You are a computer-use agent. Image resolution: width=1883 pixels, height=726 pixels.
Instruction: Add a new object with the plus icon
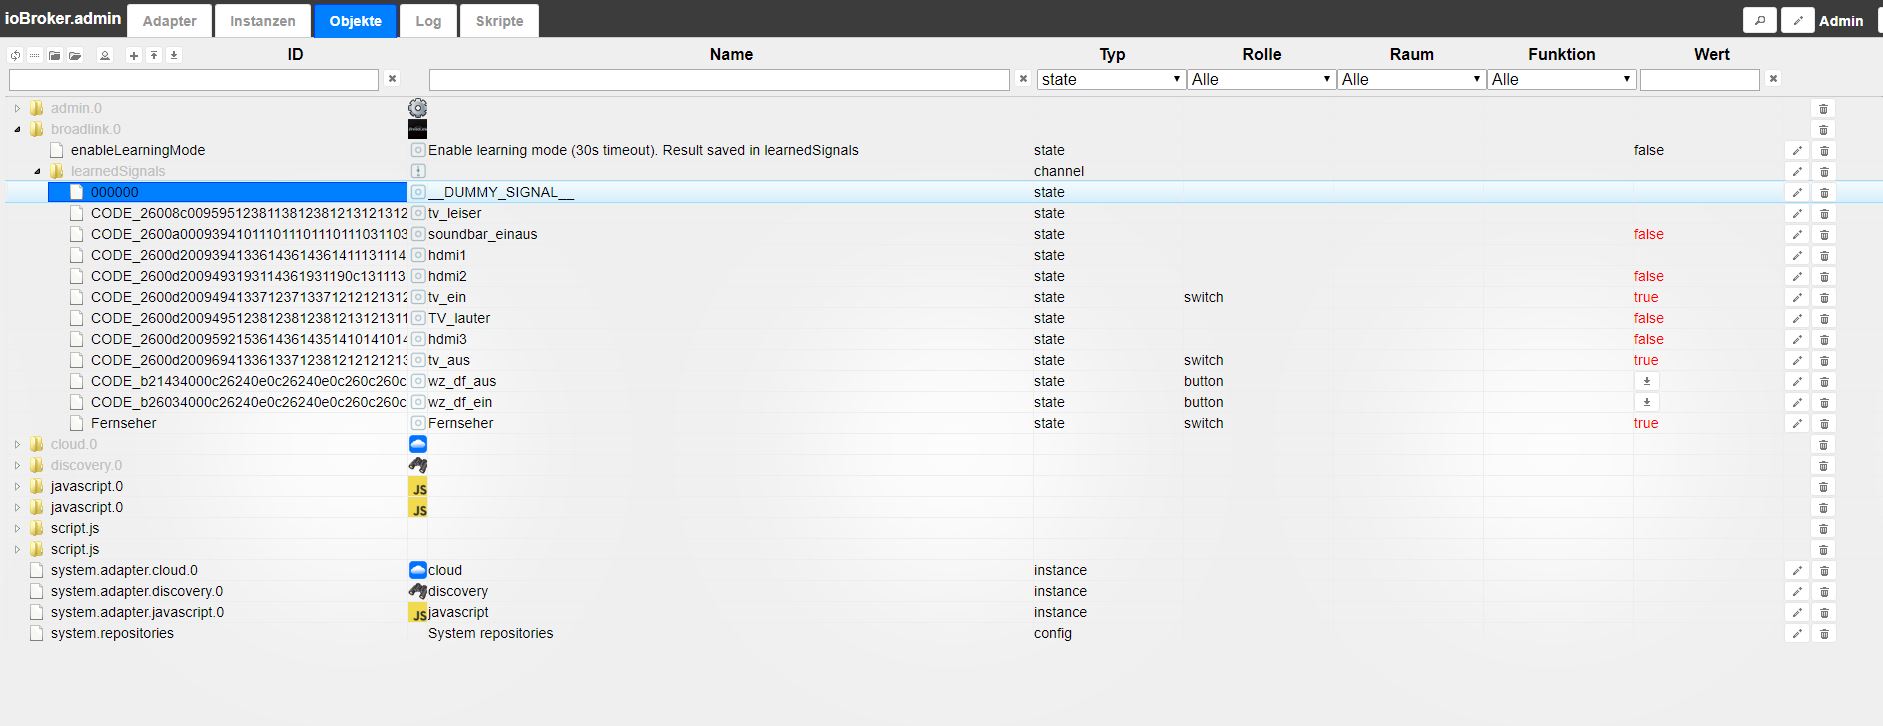tap(134, 55)
